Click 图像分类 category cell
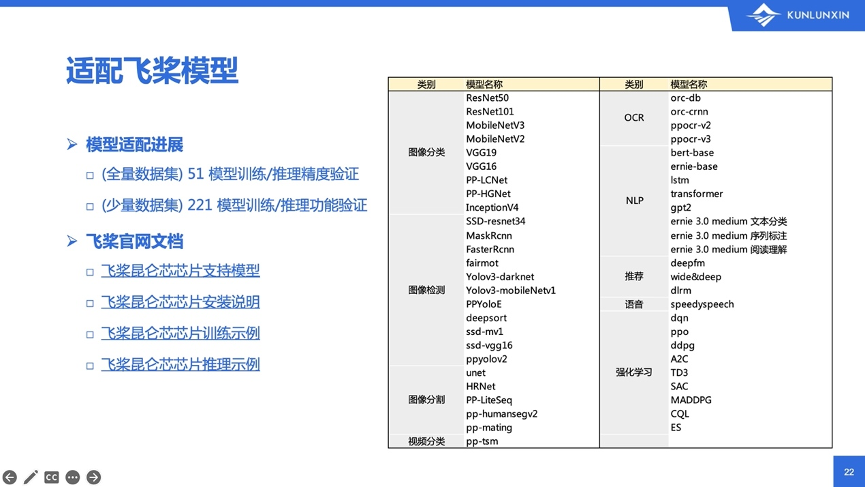 click(x=426, y=152)
